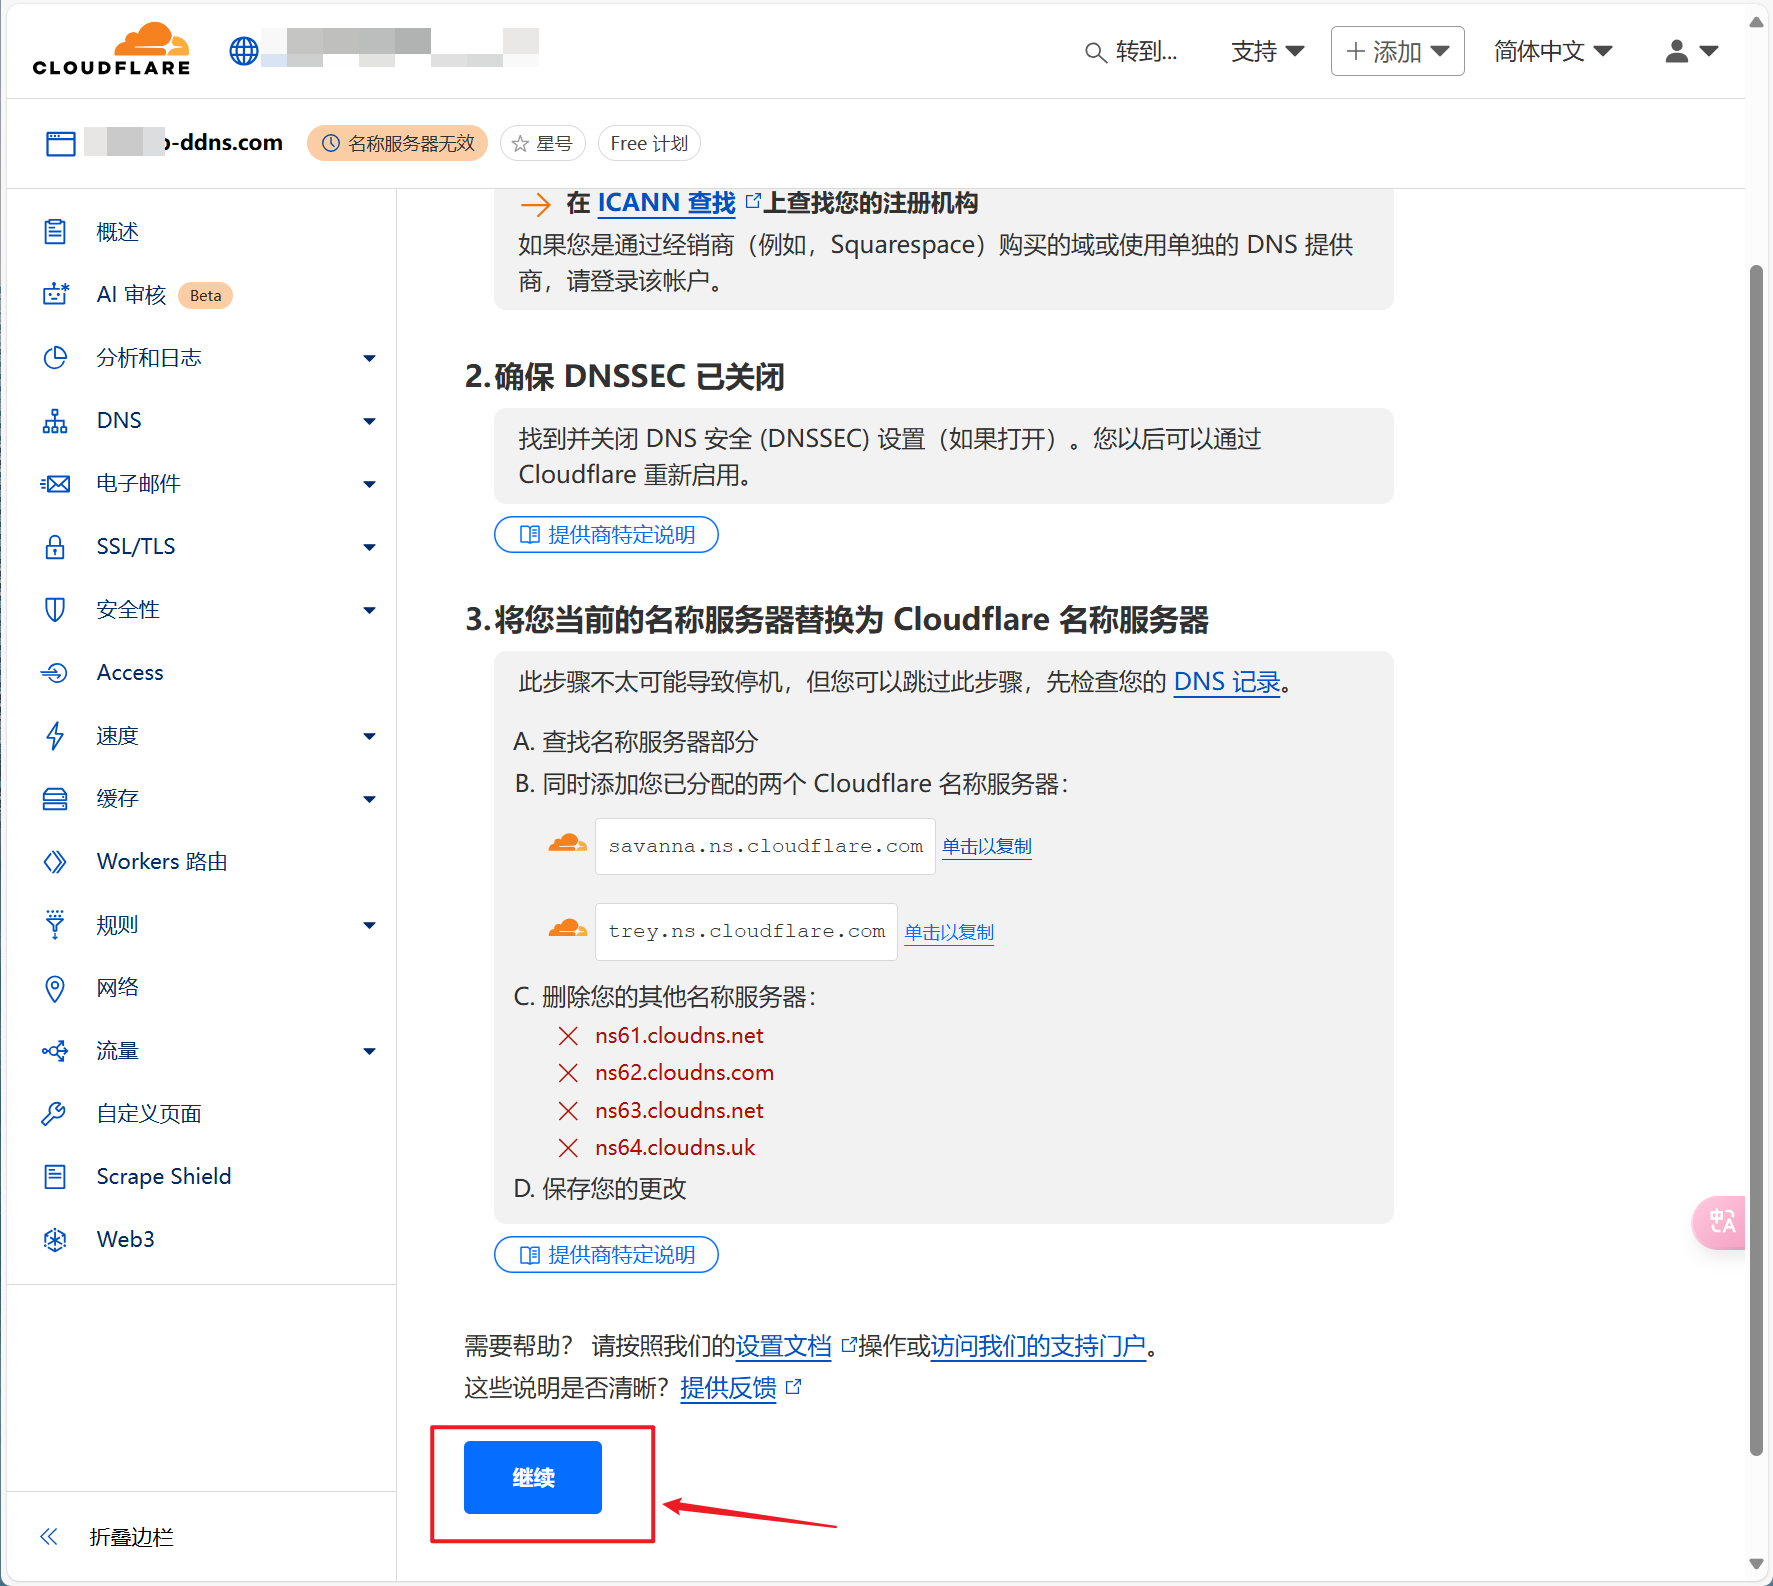Click the Access login arrow icon
Image resolution: width=1773 pixels, height=1586 pixels.
55,673
